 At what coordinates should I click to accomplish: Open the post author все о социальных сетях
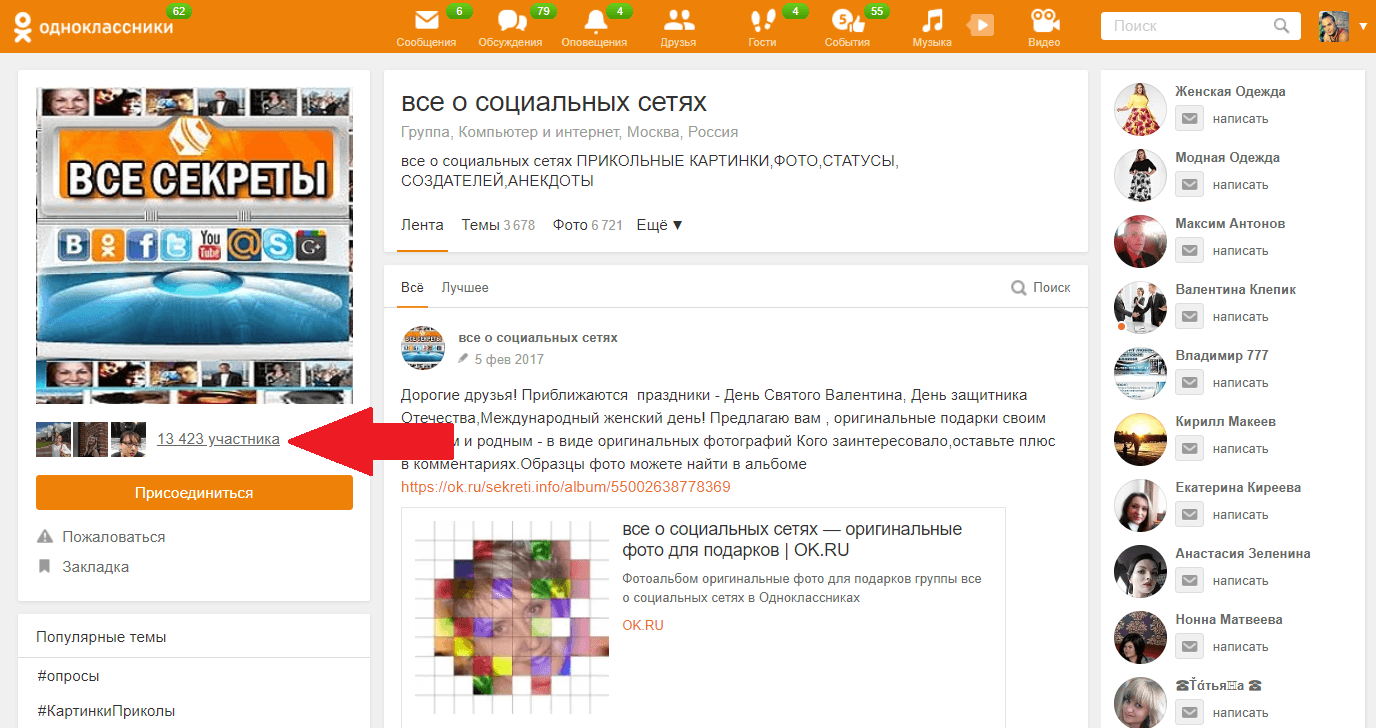pyautogui.click(x=538, y=337)
